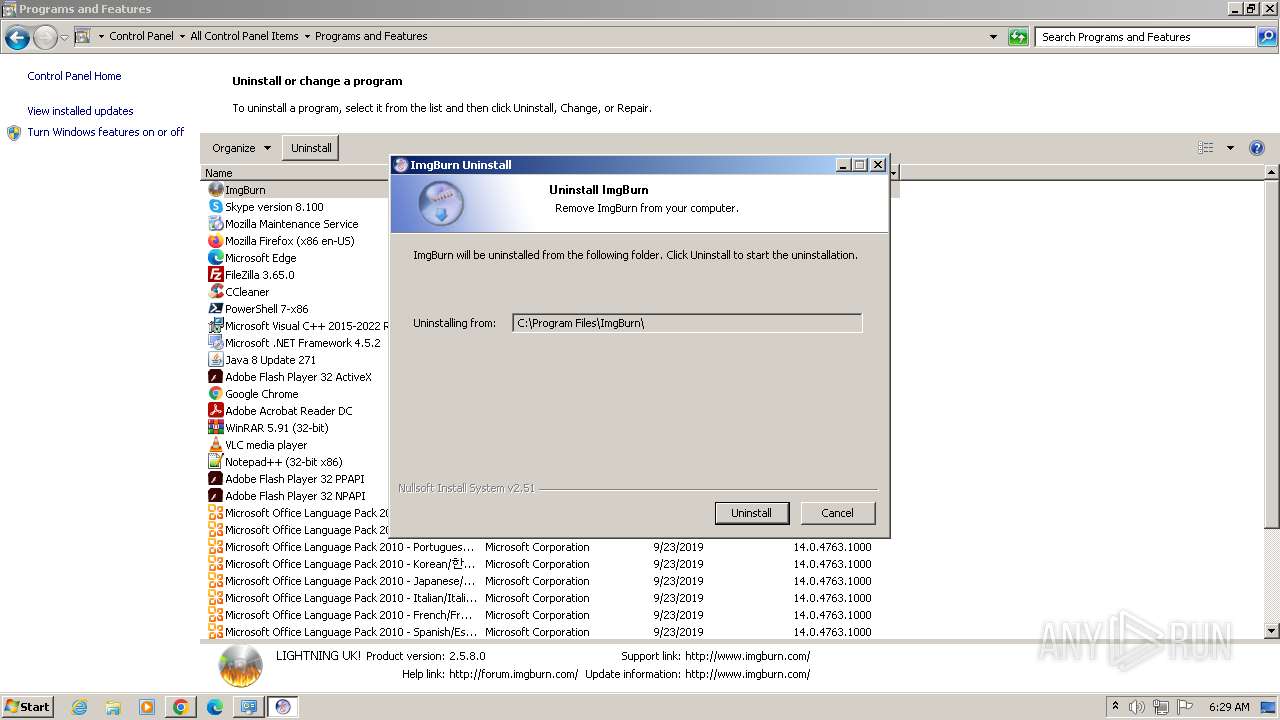The width and height of the screenshot is (1280, 720).
Task: Select the VLC media player icon
Action: 215,445
